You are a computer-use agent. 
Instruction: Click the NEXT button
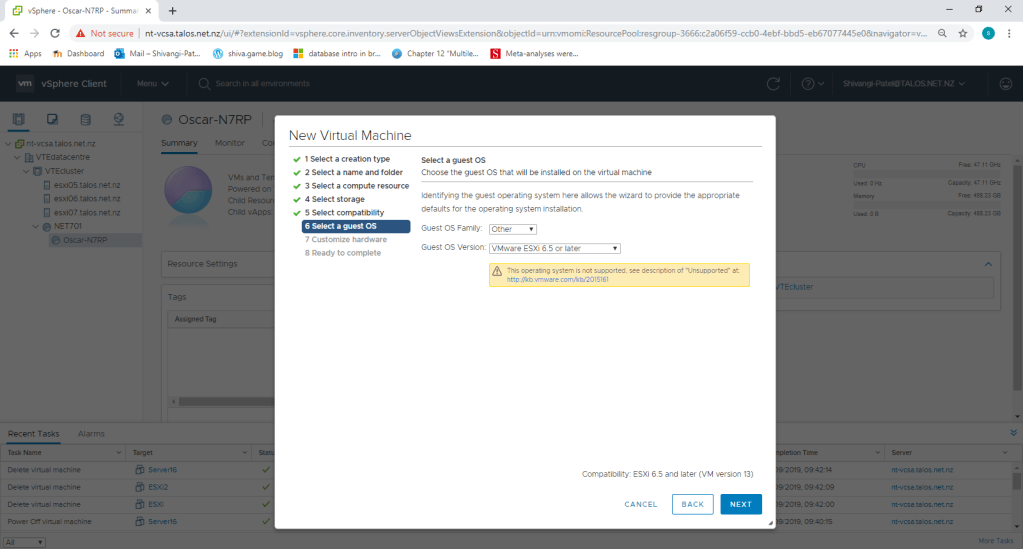tap(740, 504)
